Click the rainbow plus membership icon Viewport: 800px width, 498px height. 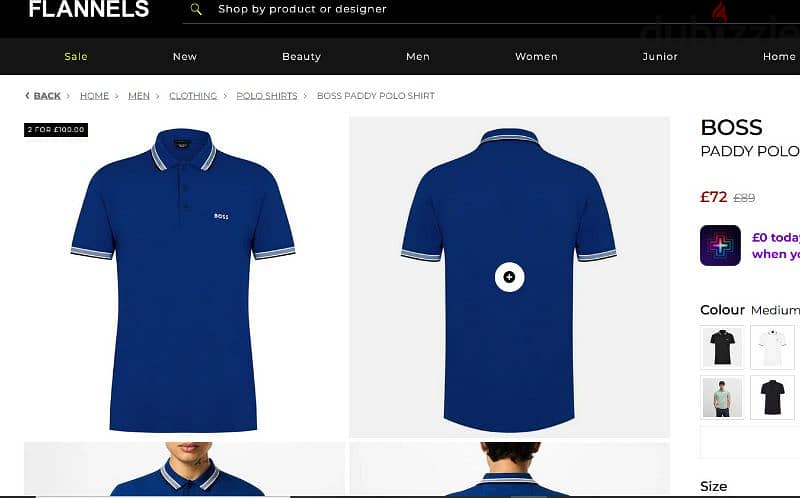(720, 245)
